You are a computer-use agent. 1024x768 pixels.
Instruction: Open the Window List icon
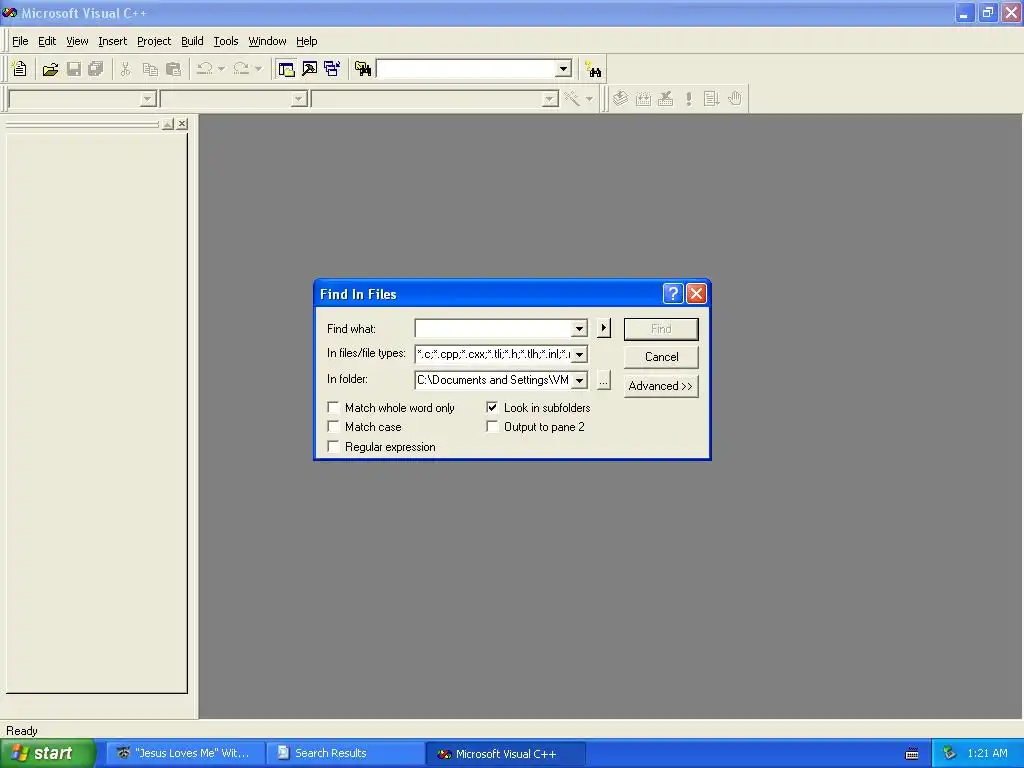coord(332,69)
